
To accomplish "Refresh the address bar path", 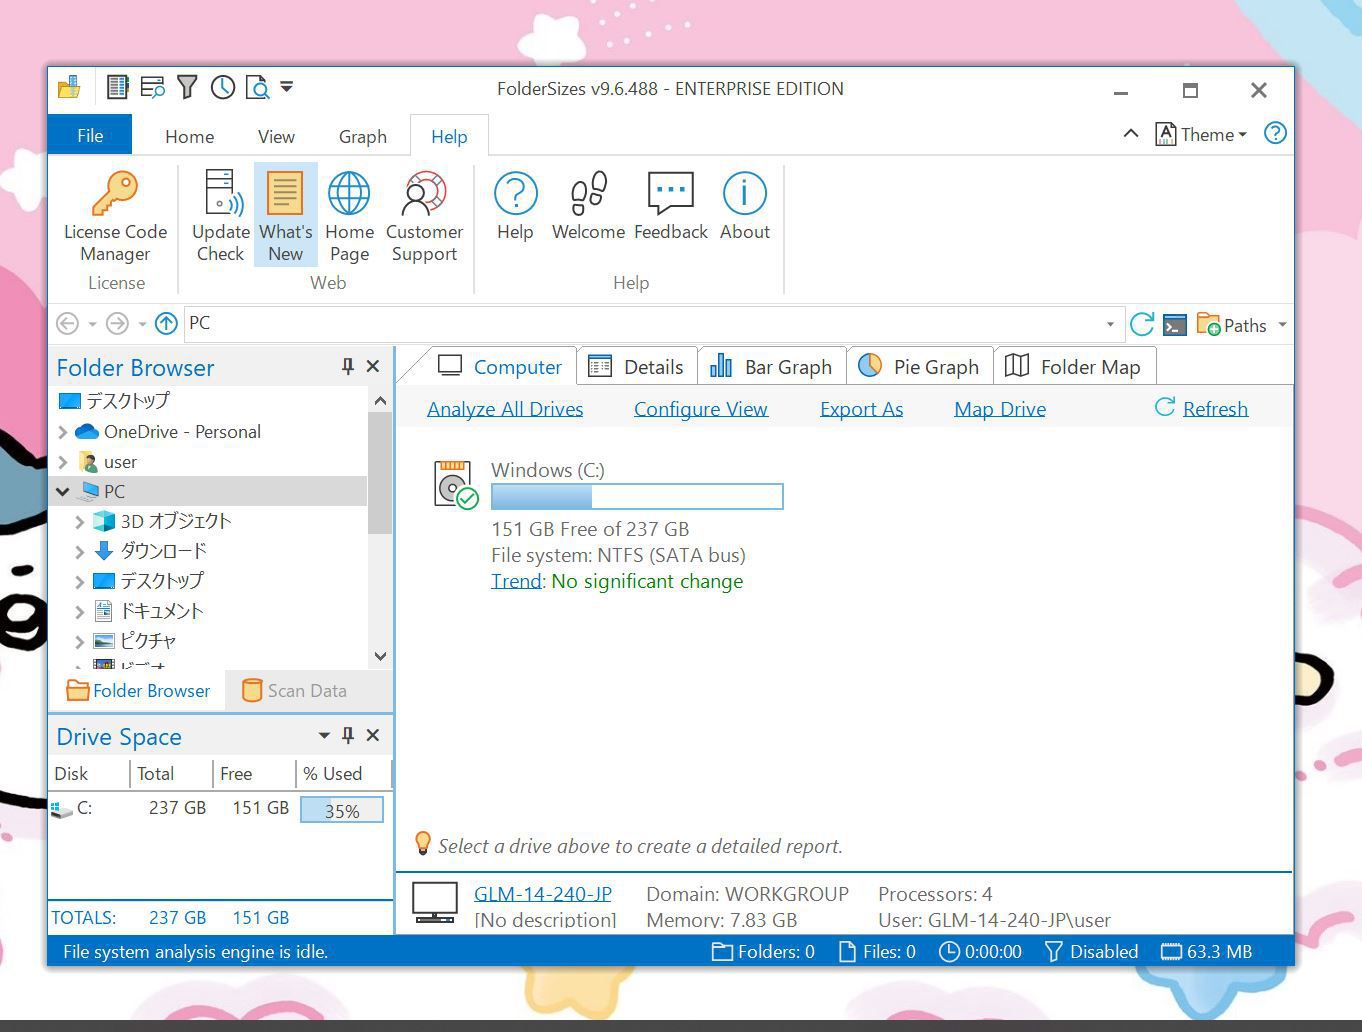I will 1141,324.
